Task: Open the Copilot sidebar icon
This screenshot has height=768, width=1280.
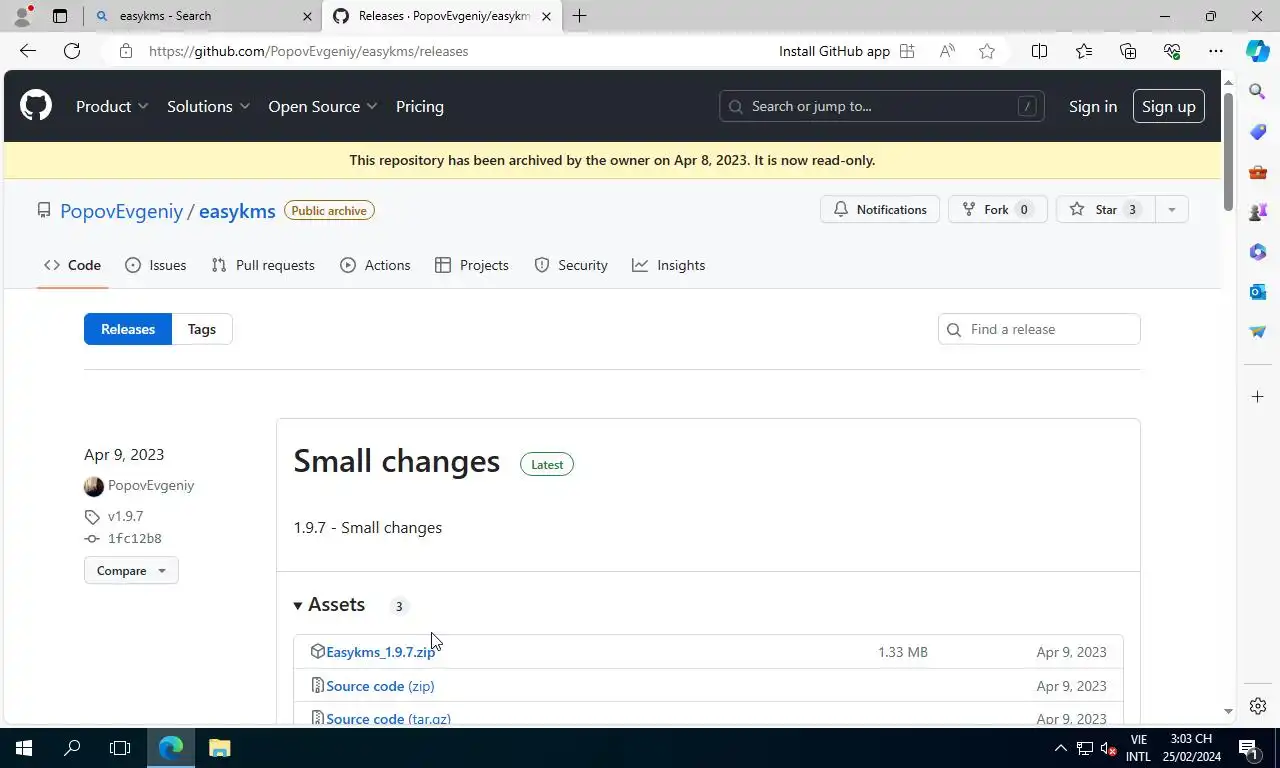Action: (x=1258, y=51)
